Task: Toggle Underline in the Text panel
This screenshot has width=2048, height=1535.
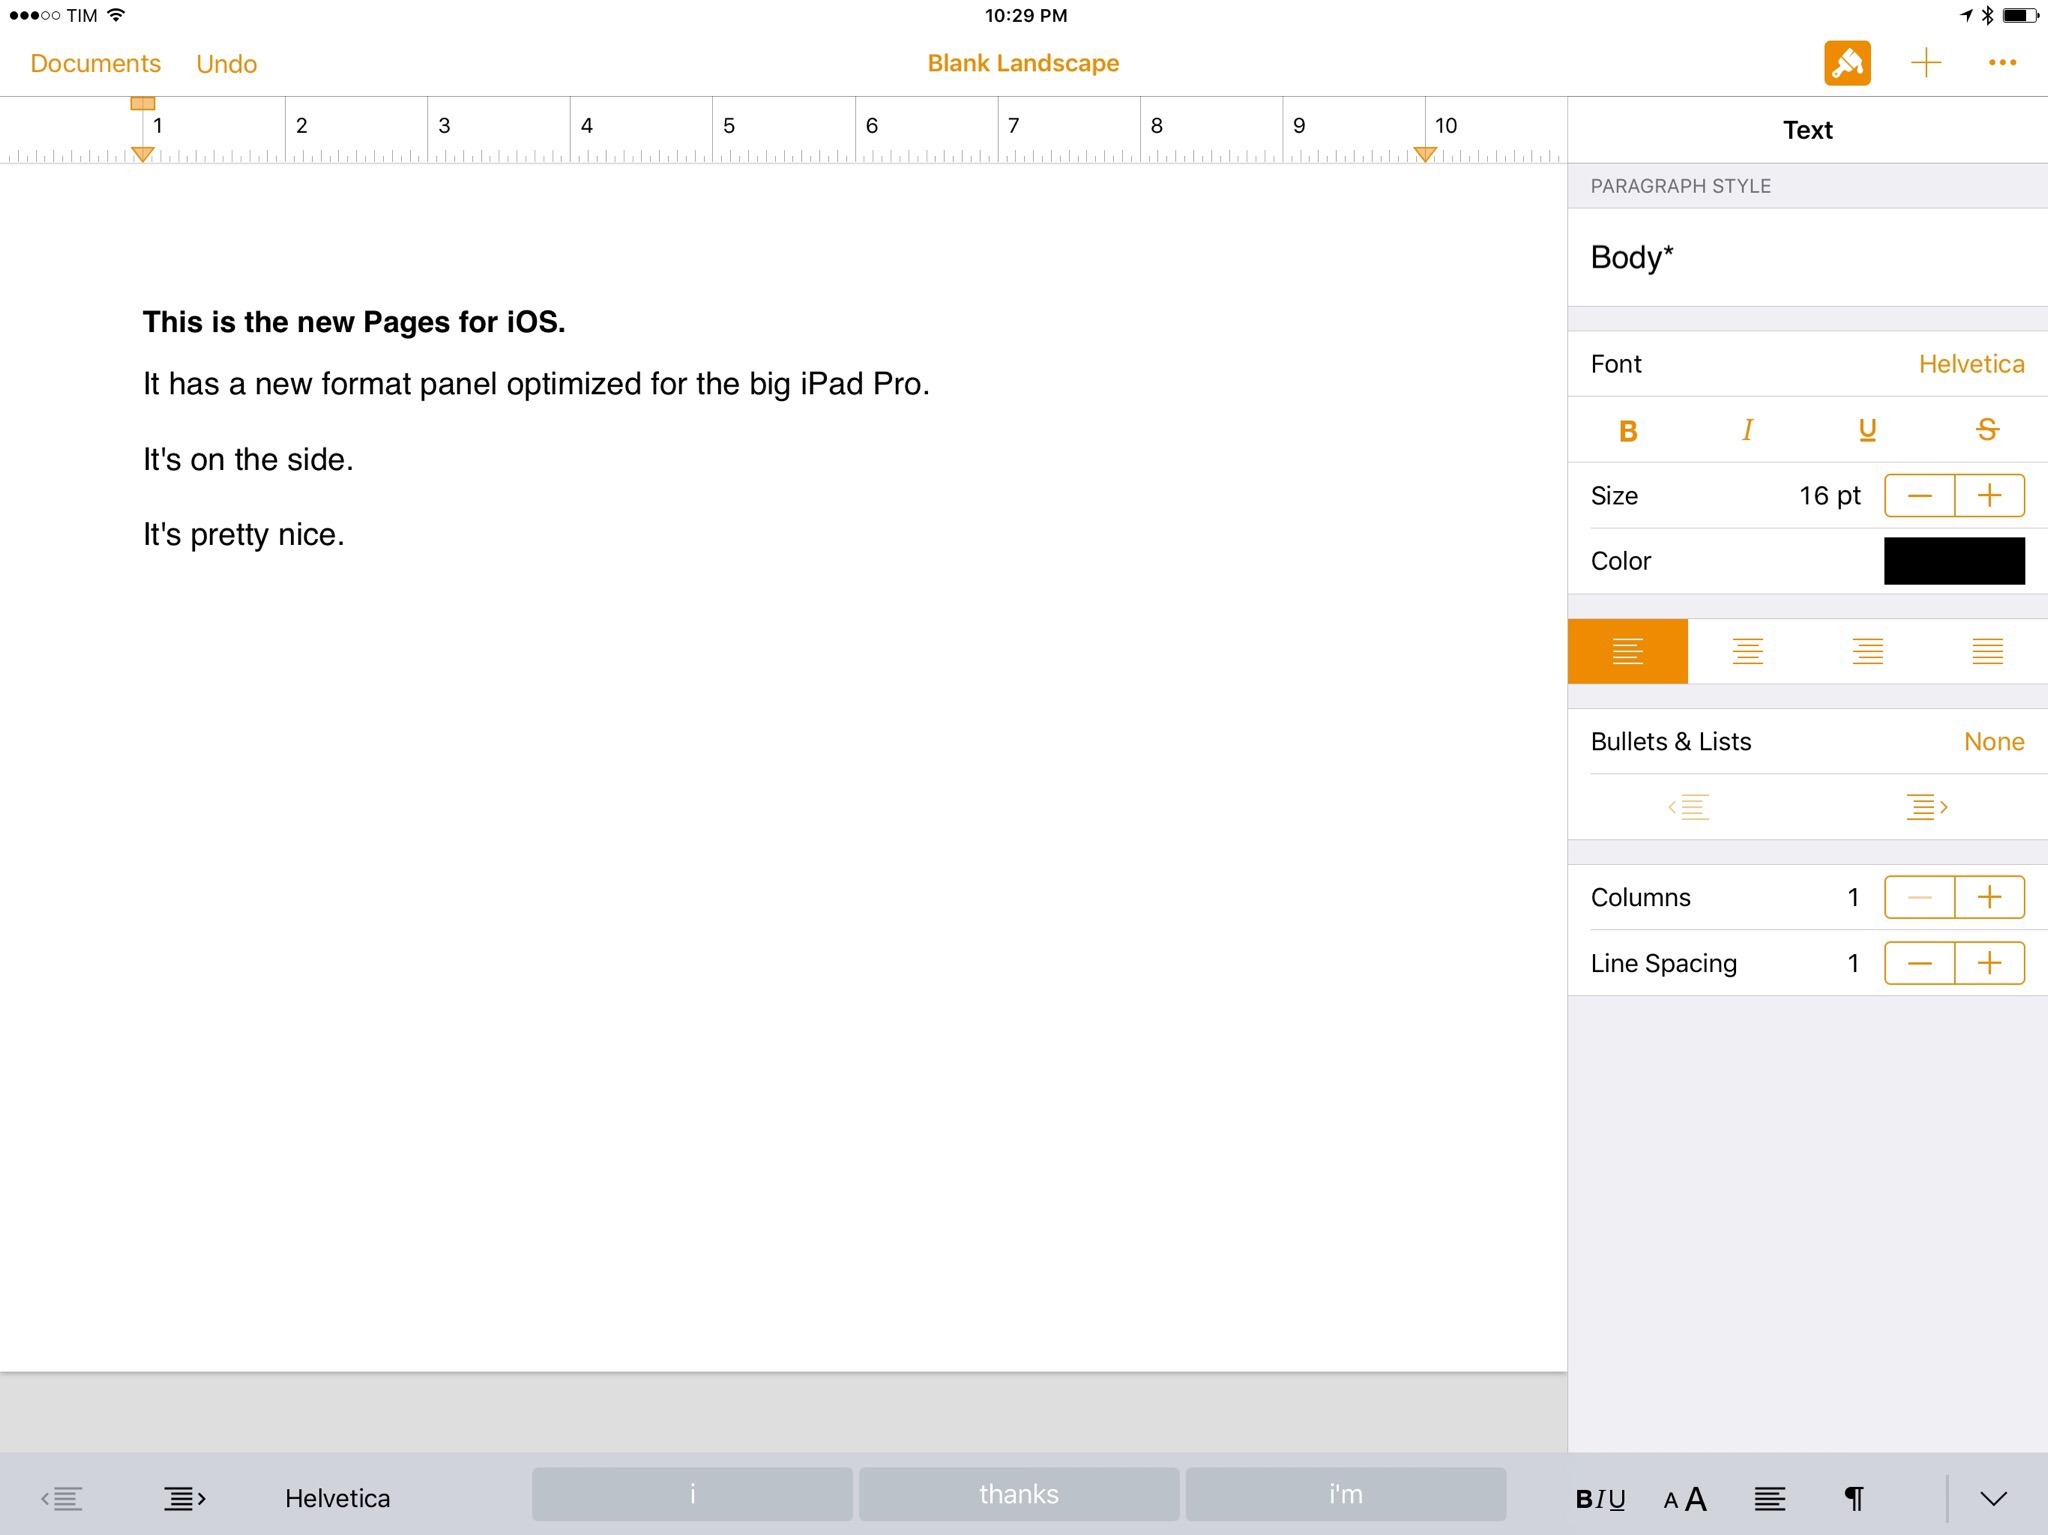Action: tap(1867, 430)
